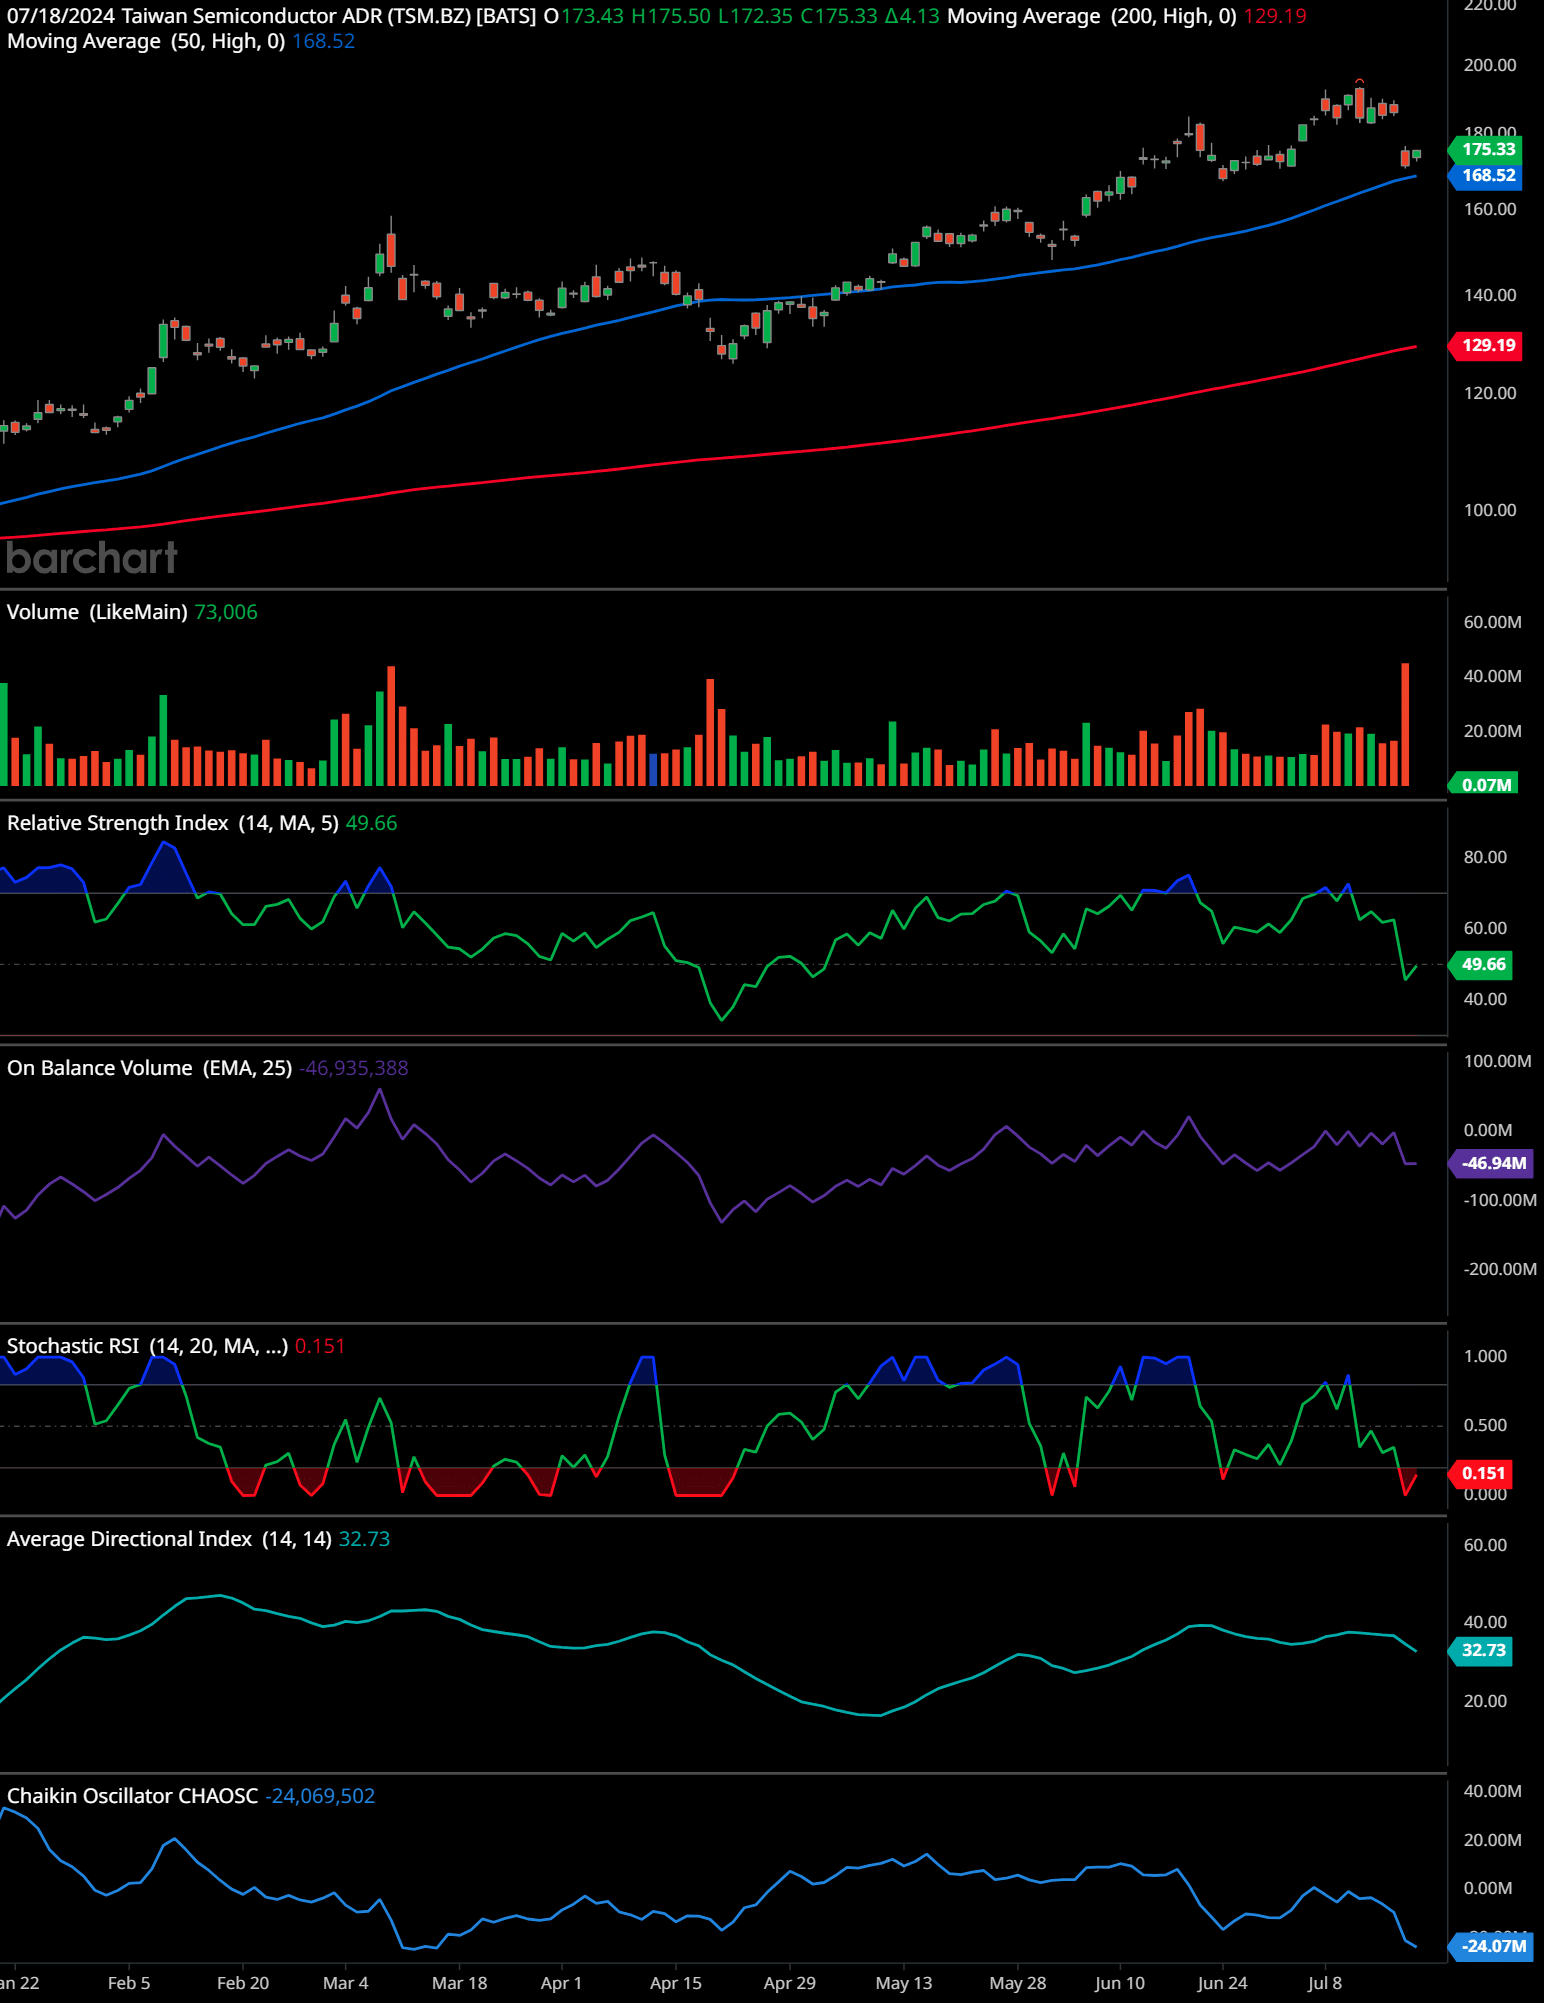Image resolution: width=1544 pixels, height=2003 pixels.
Task: Click the Apr 1 date label
Action: coord(561,1983)
